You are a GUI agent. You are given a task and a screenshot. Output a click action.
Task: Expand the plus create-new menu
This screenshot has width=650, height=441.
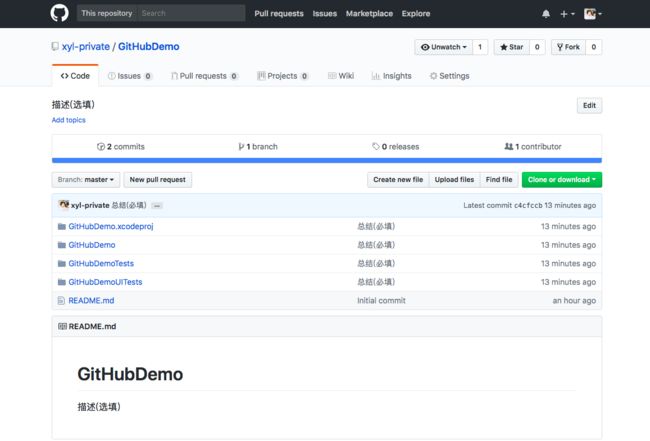coord(567,14)
